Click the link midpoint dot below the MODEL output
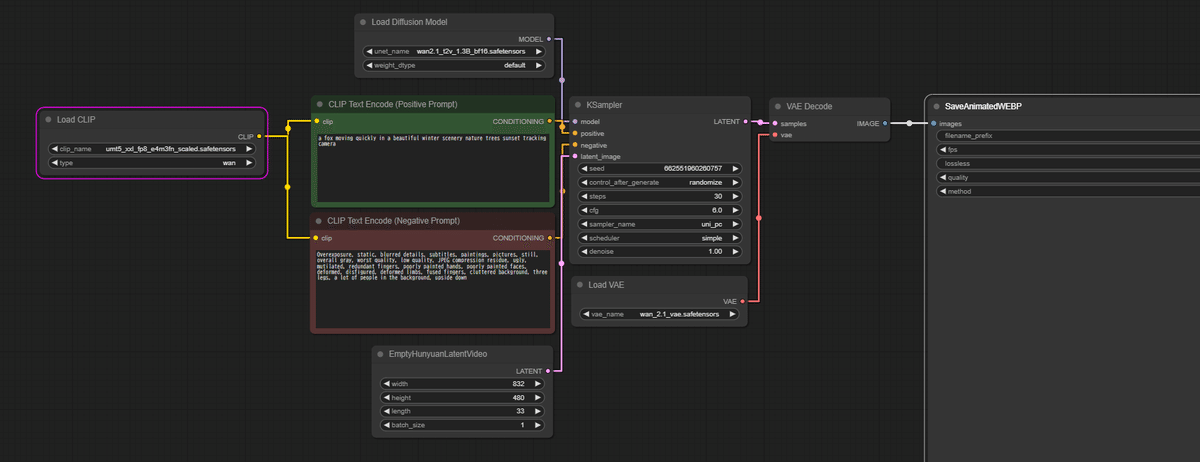Viewport: 1200px width, 462px height. (x=562, y=79)
